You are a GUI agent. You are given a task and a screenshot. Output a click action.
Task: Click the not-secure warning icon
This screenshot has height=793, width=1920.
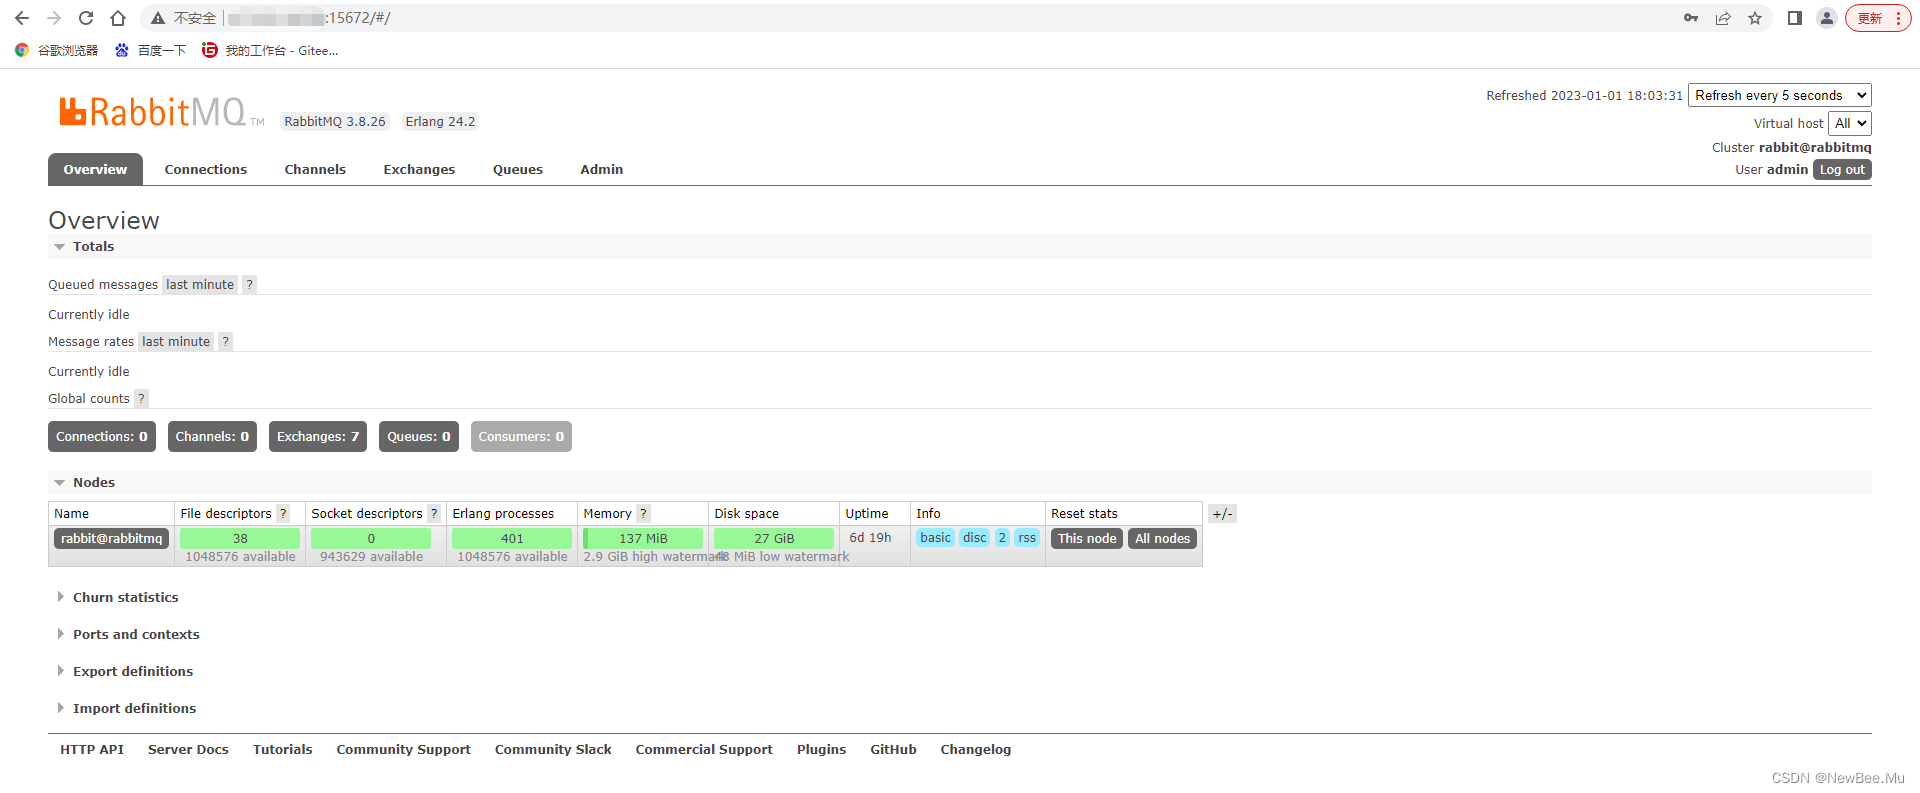(158, 18)
